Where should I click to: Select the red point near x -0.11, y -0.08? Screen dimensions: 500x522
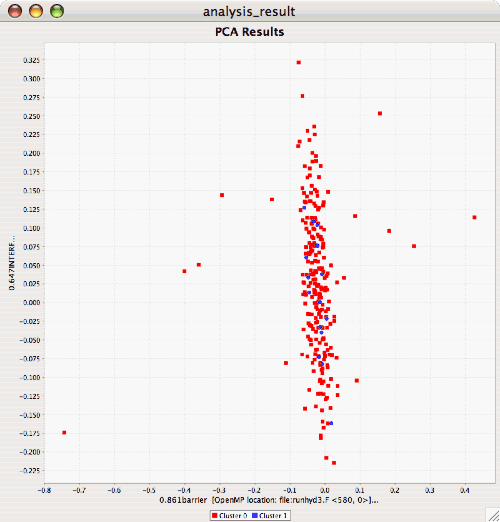coord(286,363)
